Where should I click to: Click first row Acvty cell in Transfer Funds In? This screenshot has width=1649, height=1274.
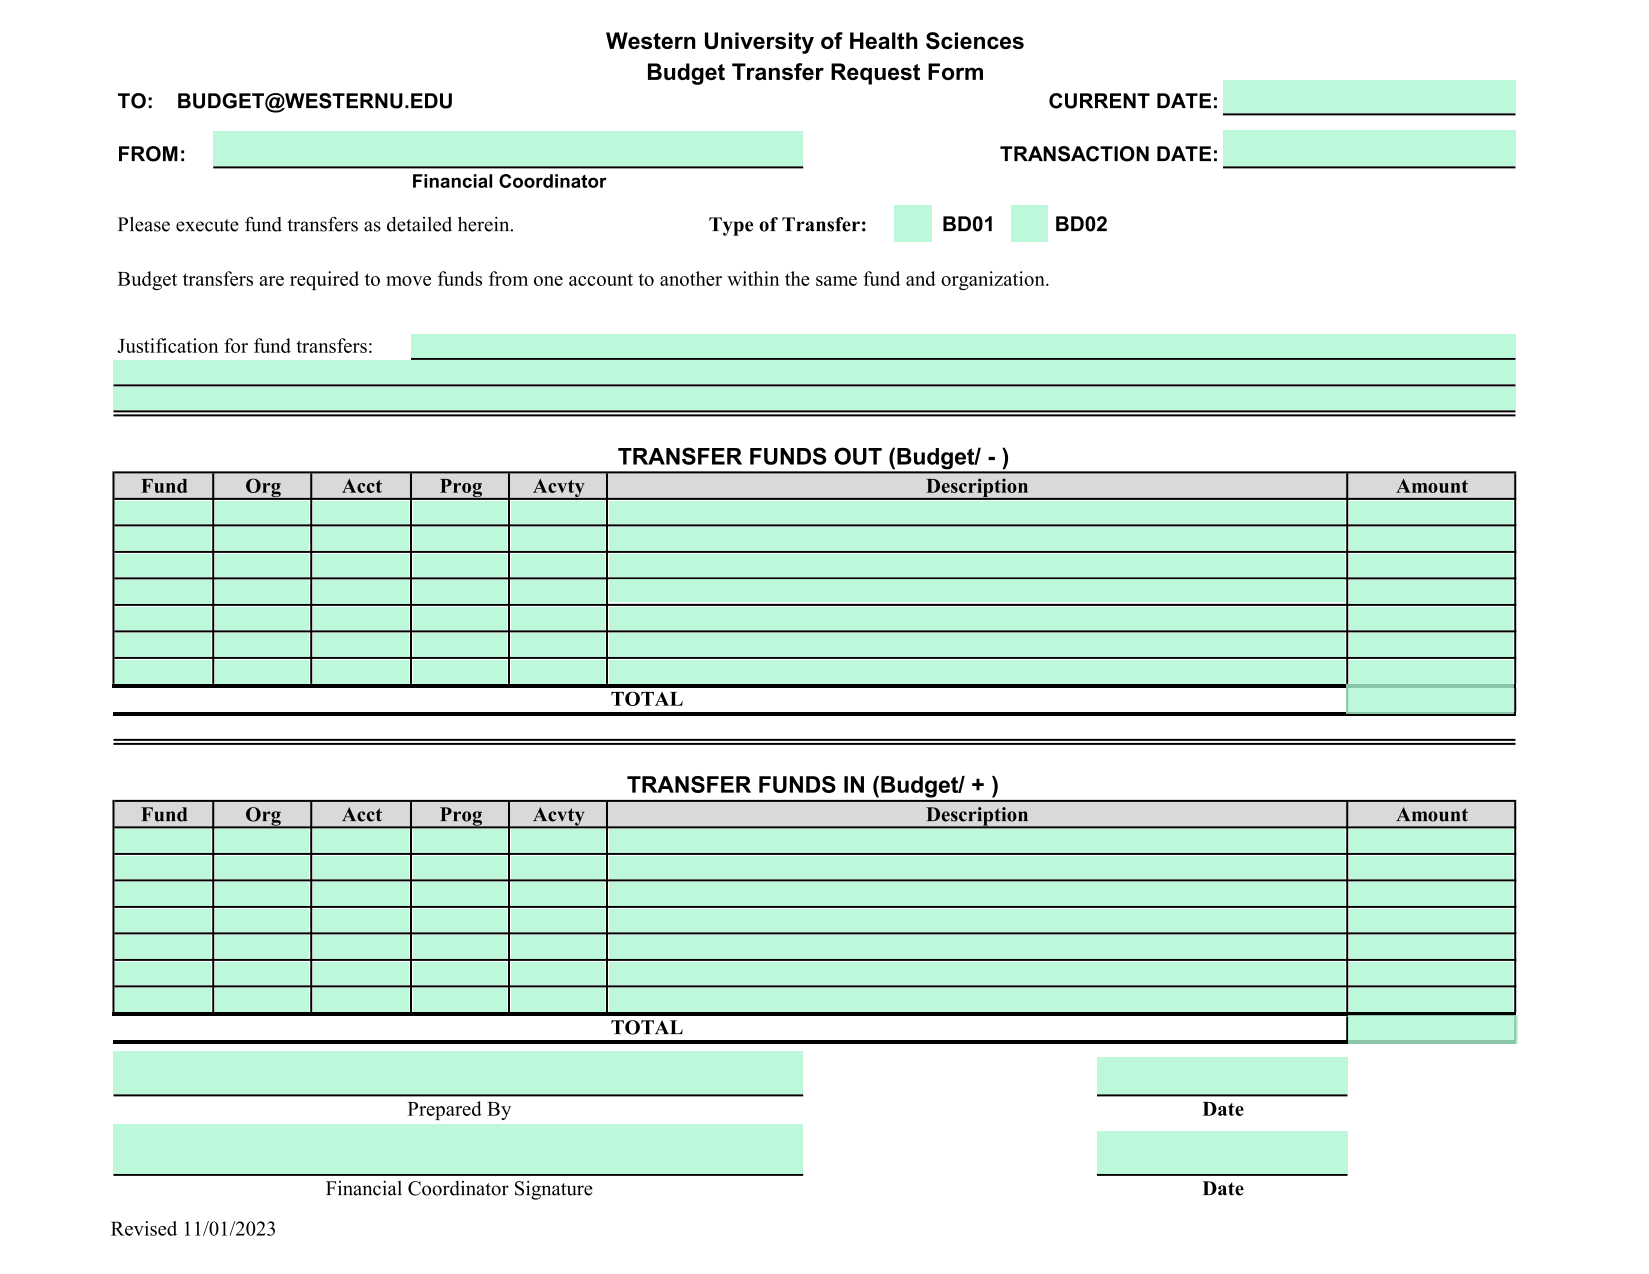pos(558,840)
